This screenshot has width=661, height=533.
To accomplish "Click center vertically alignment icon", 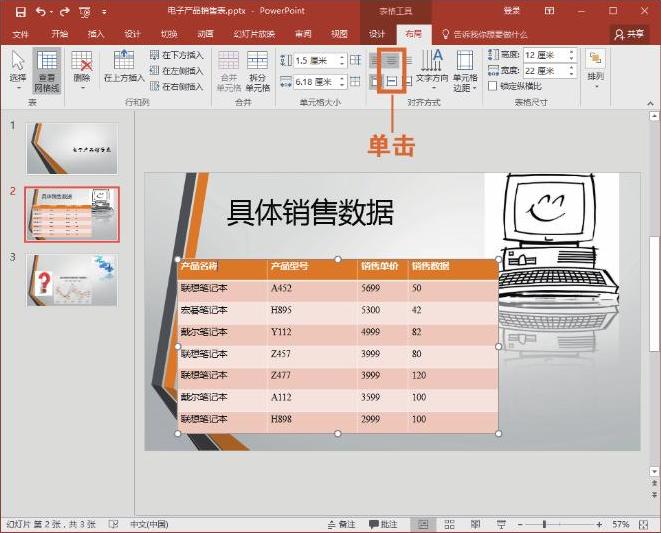I will click(392, 81).
